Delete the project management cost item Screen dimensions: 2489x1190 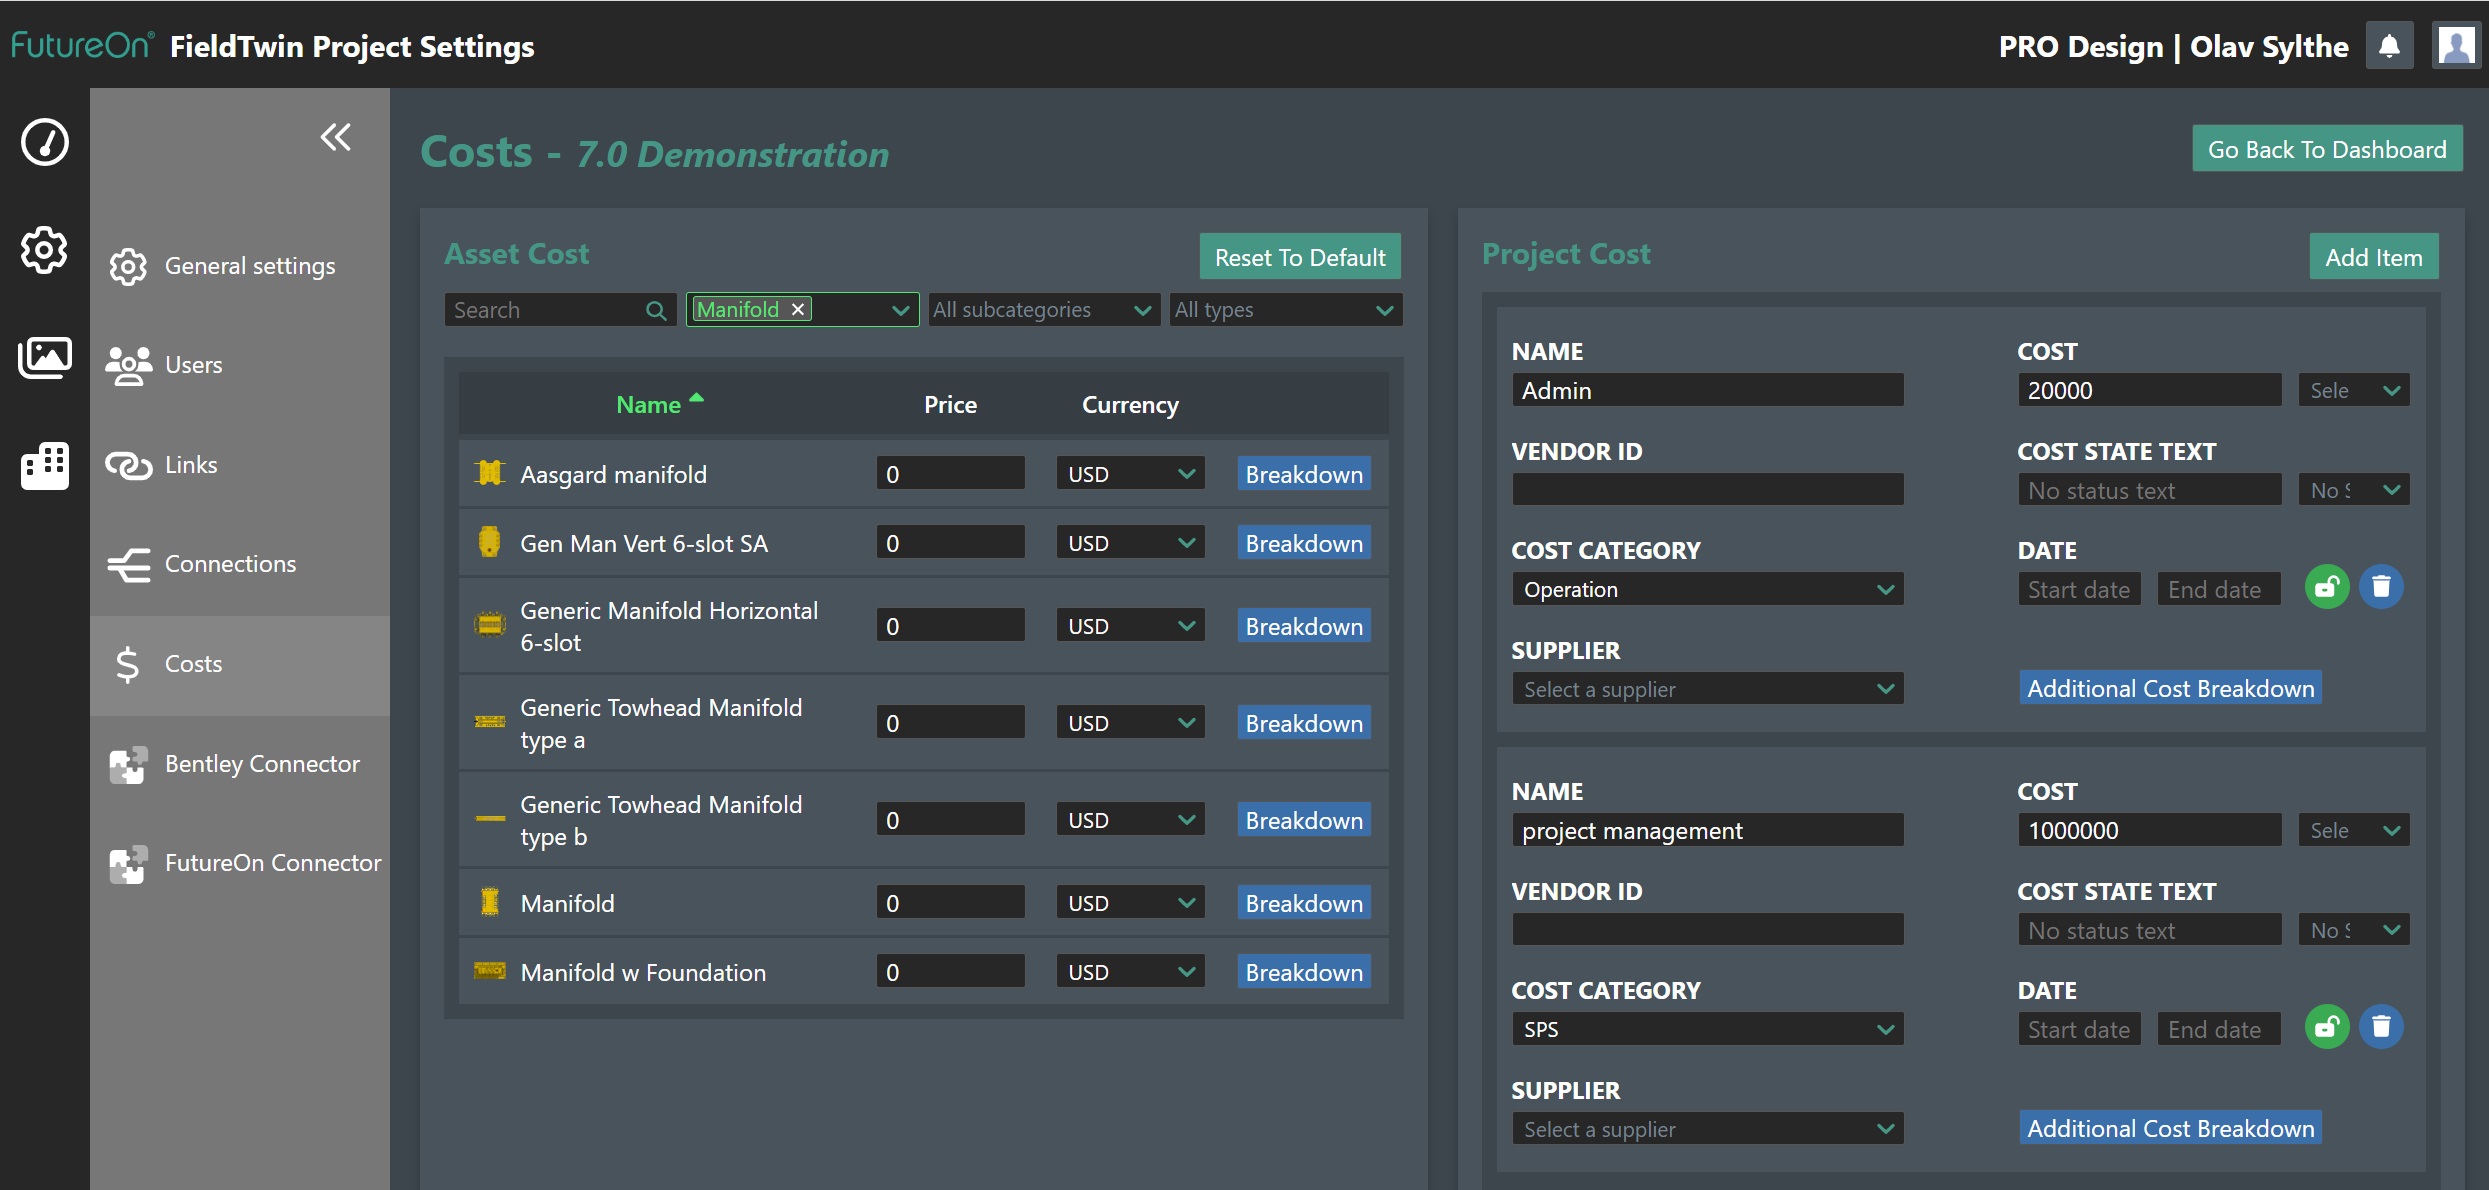point(2381,1027)
